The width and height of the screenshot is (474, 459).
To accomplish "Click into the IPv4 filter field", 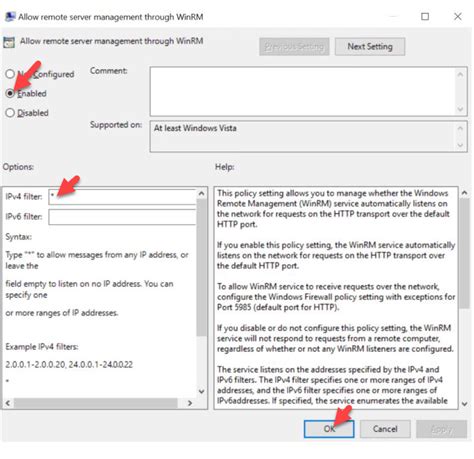I will [x=122, y=197].
